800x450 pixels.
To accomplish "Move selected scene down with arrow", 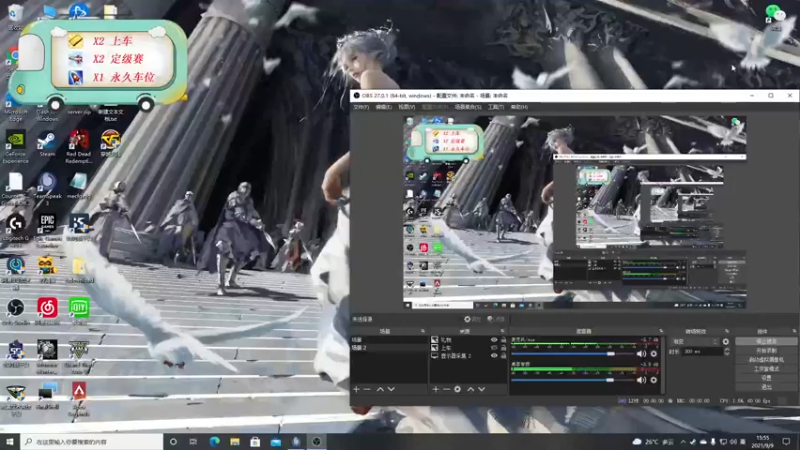I will pos(391,389).
